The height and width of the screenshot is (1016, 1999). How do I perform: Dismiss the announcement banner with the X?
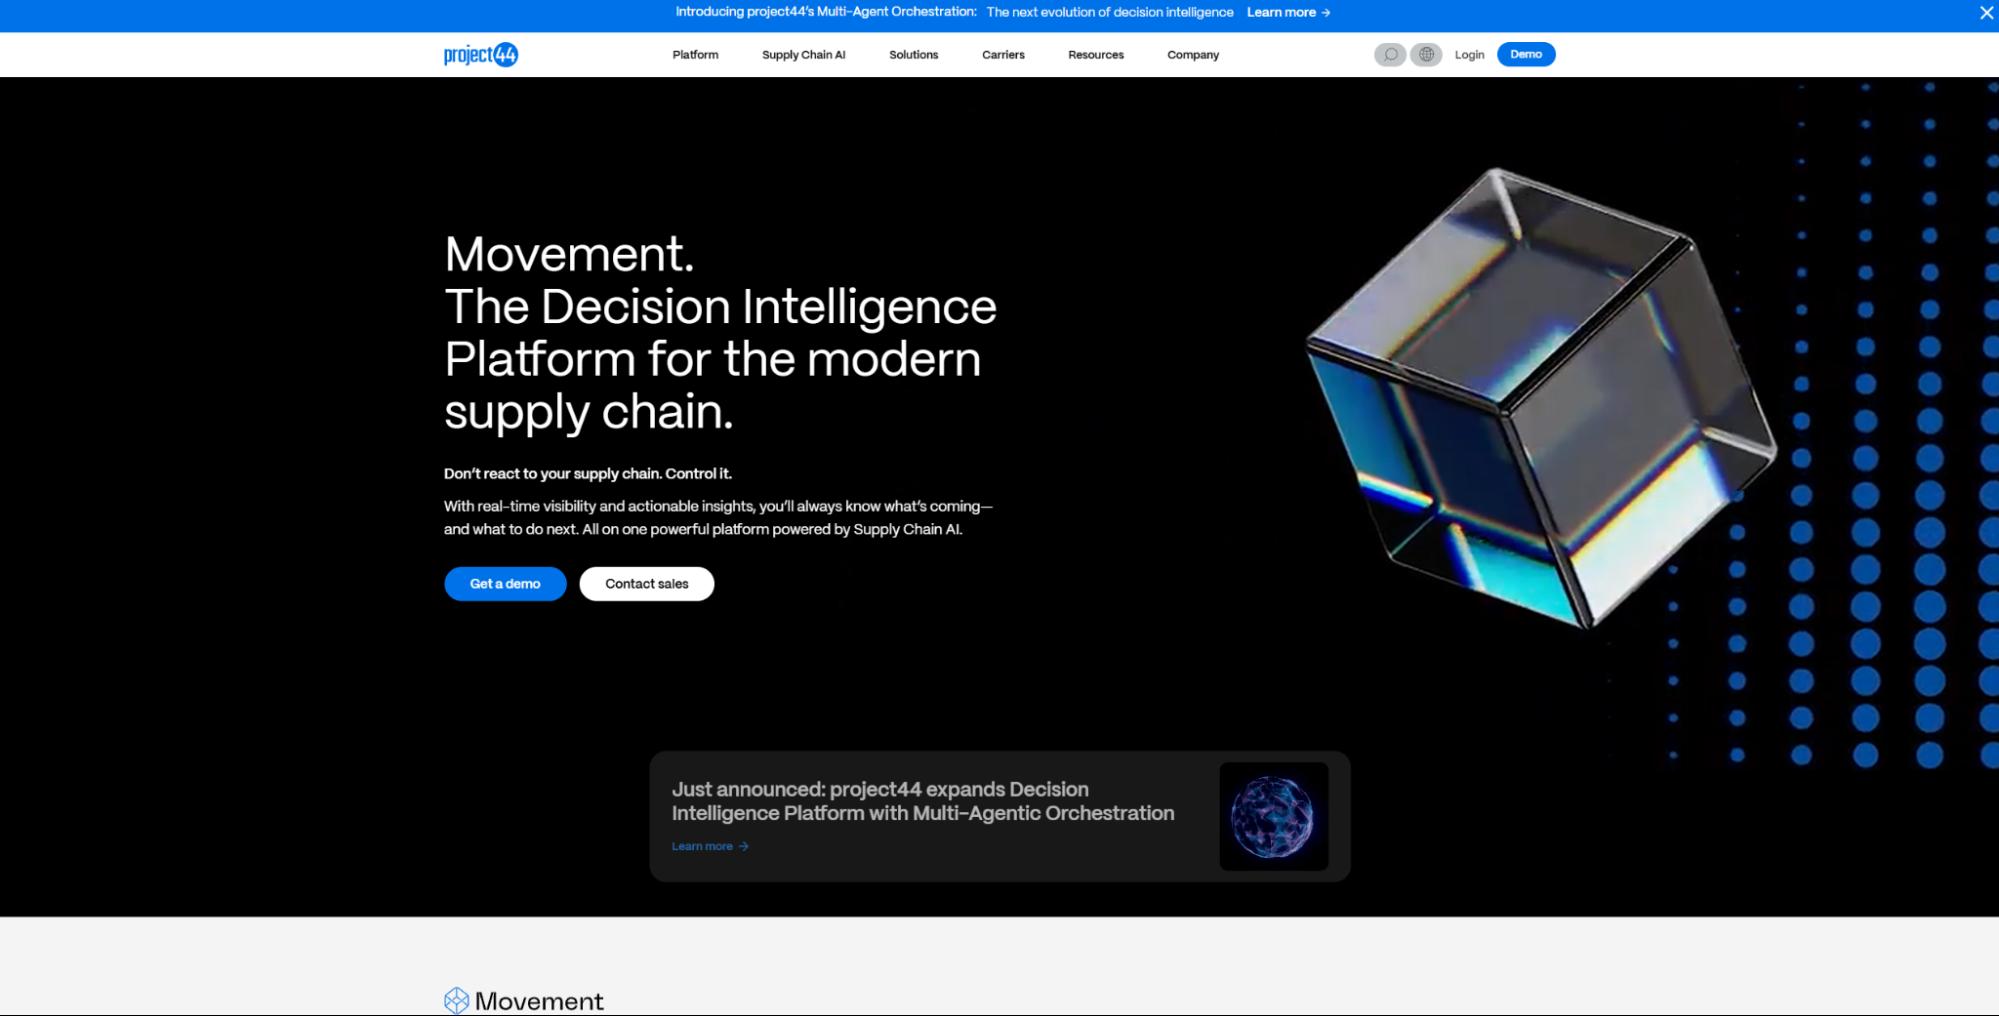pos(1985,13)
